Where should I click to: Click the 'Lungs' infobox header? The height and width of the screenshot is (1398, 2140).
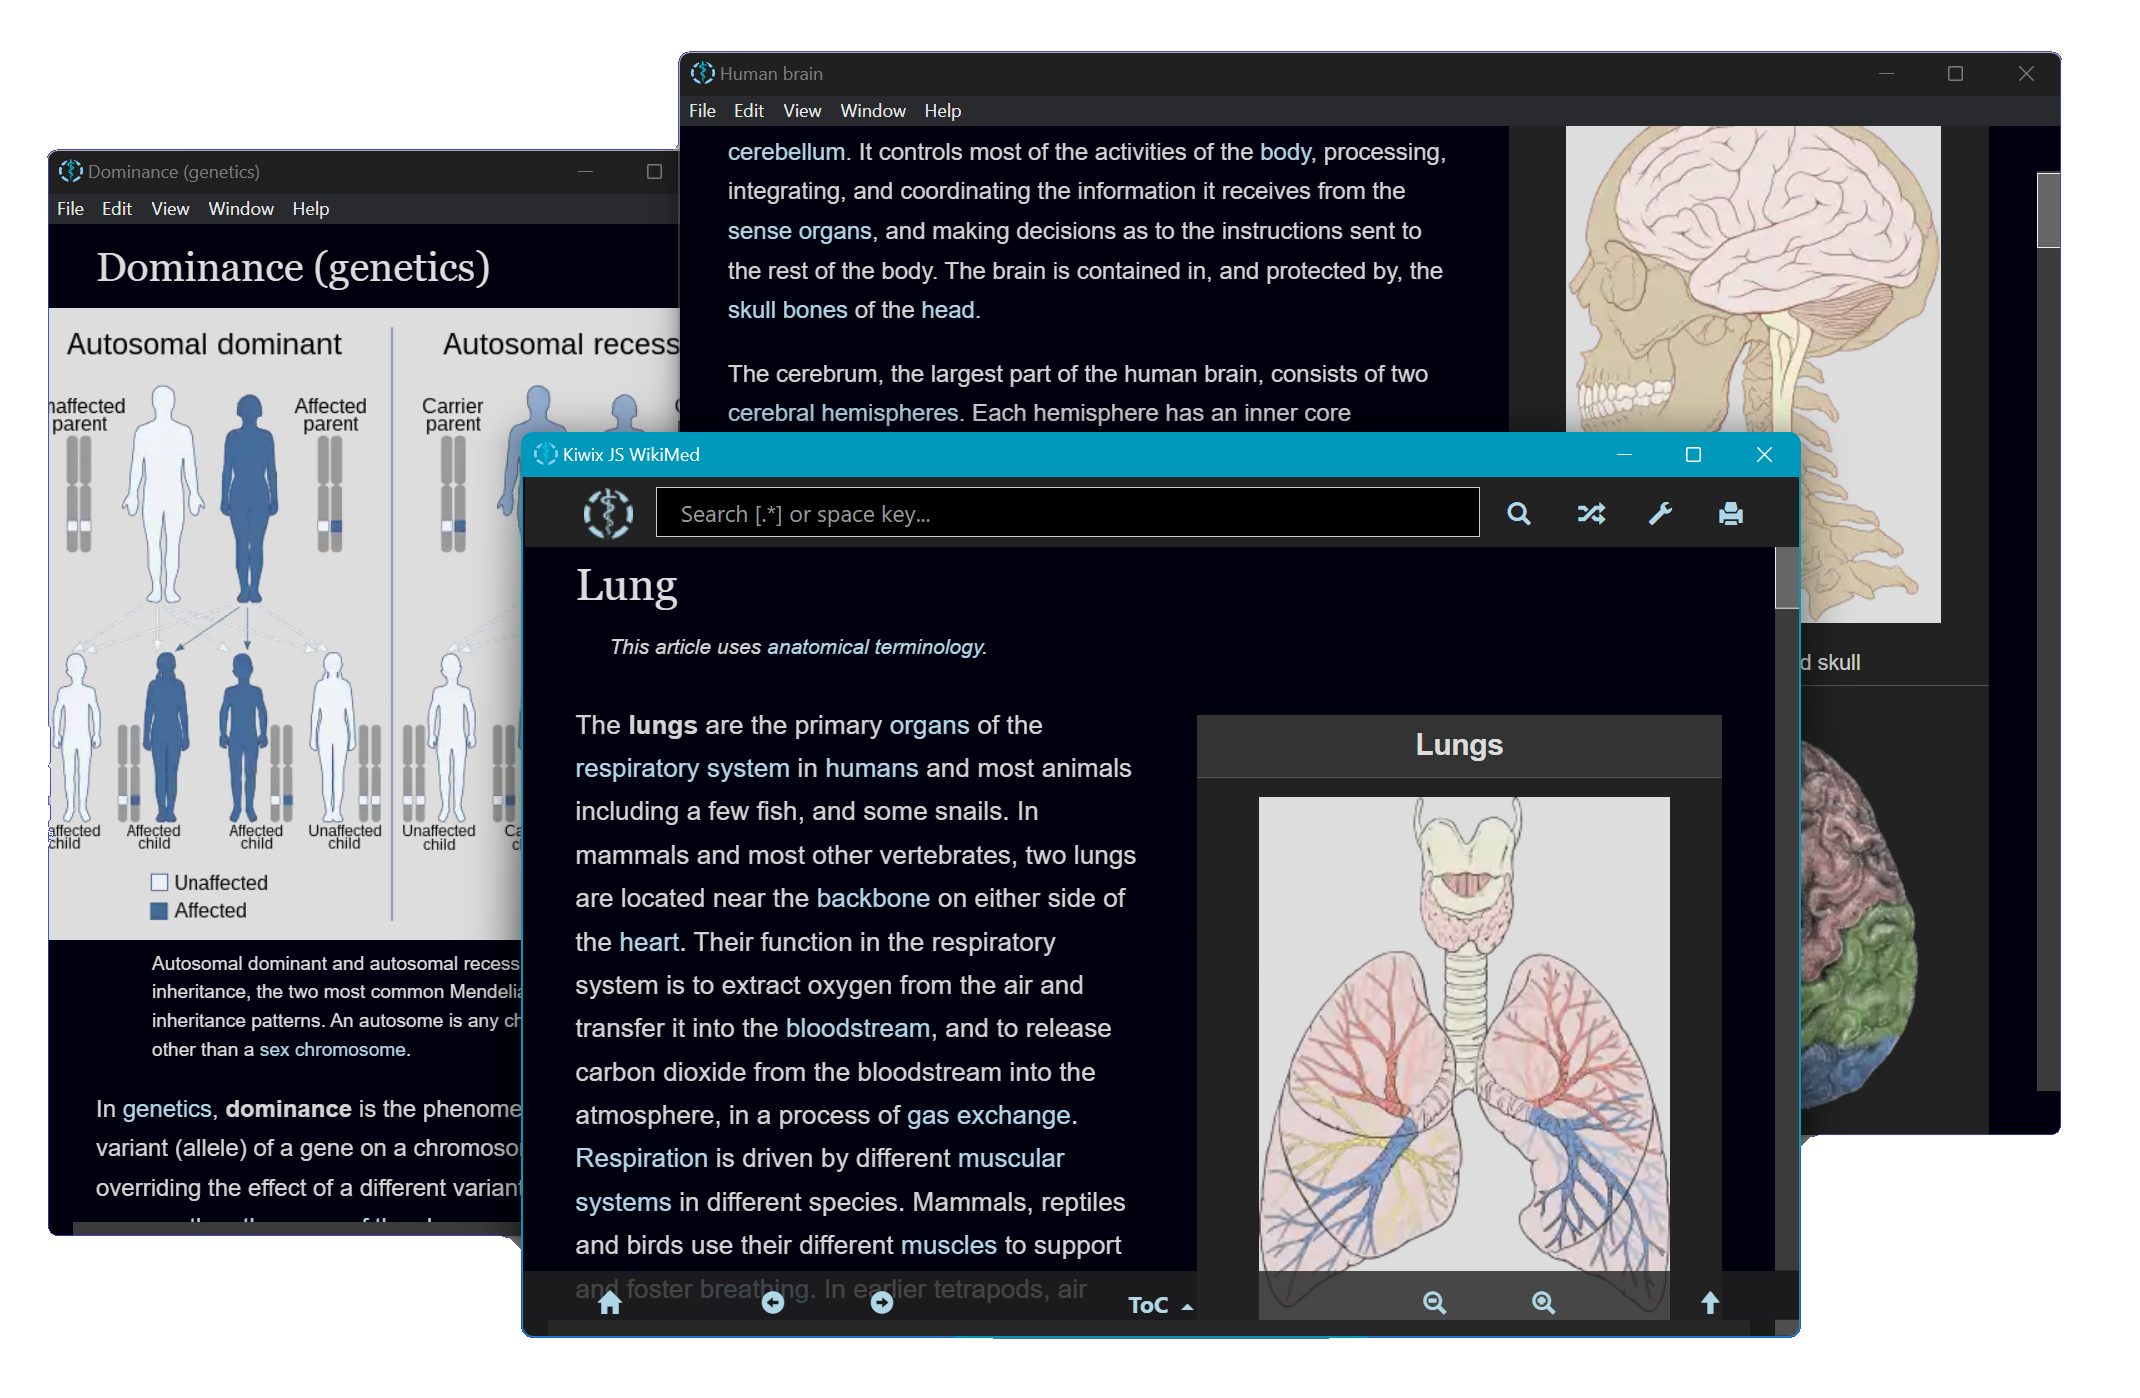click(x=1459, y=745)
